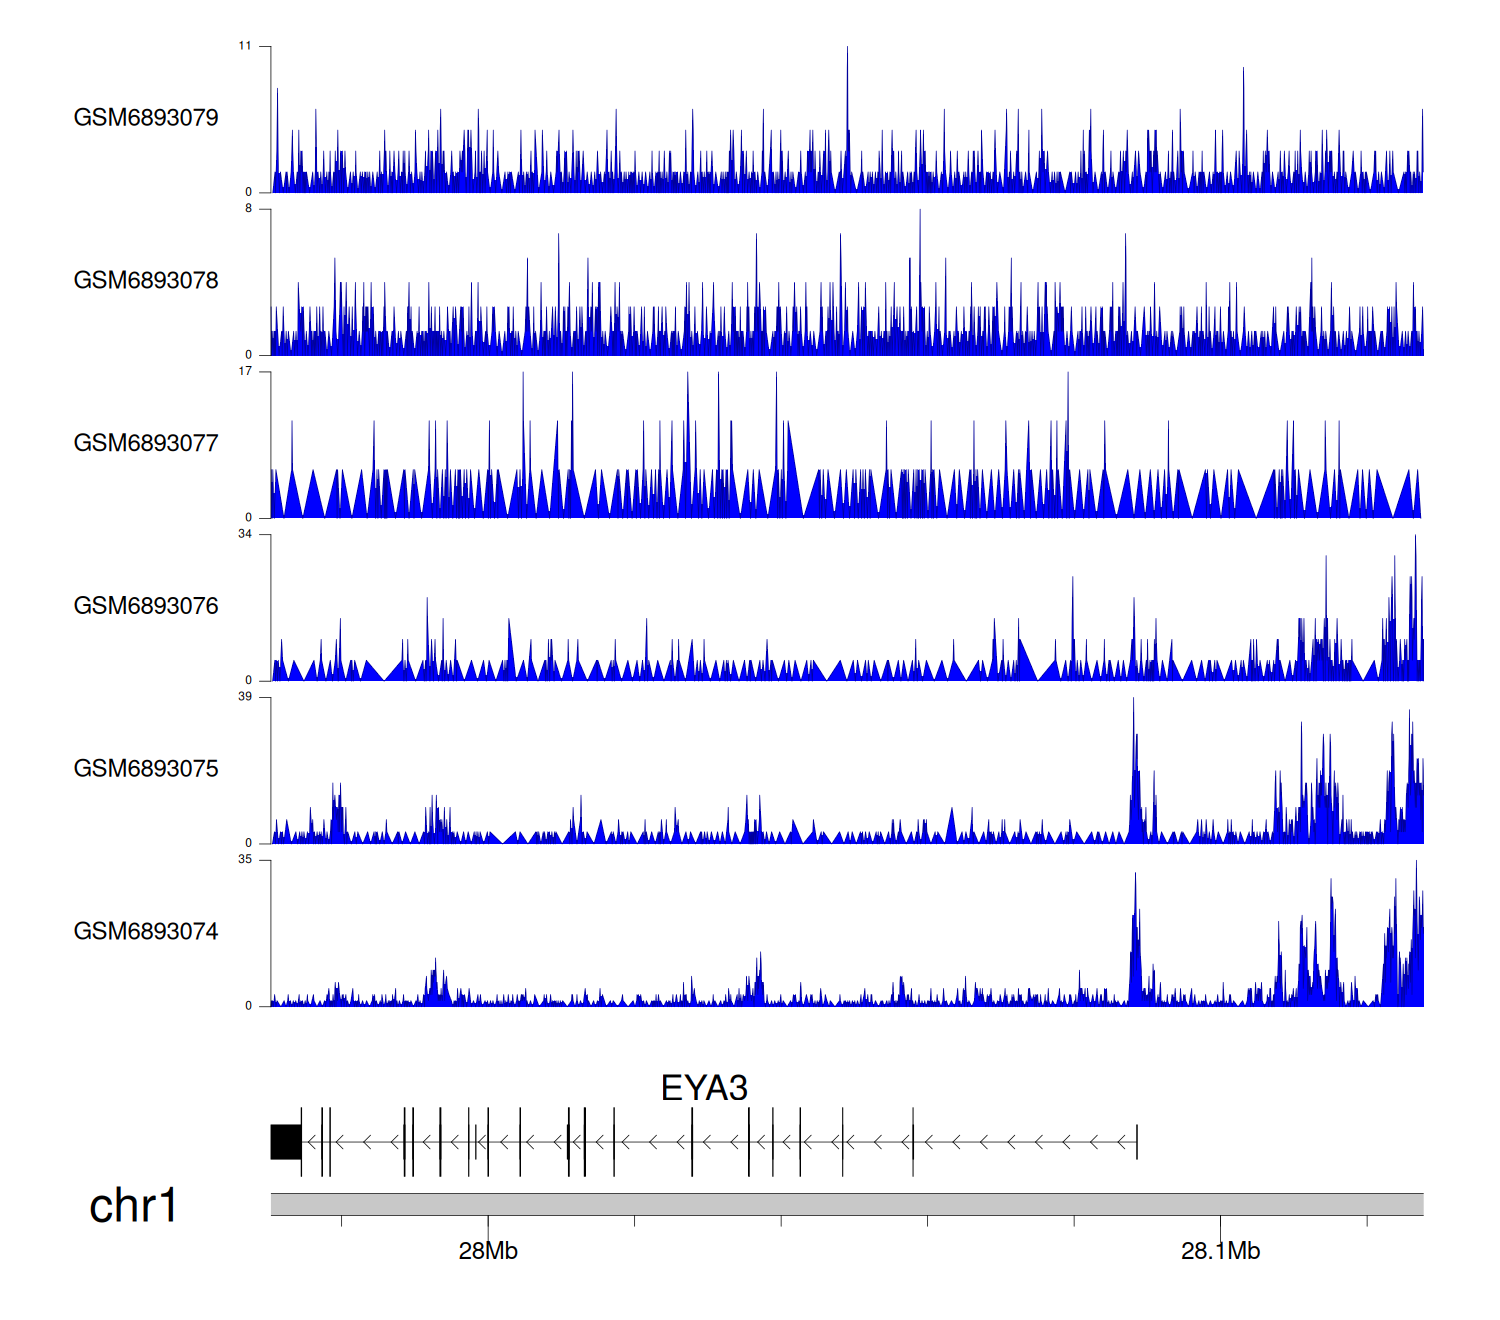Click the EYA3 gene name

tap(704, 1088)
